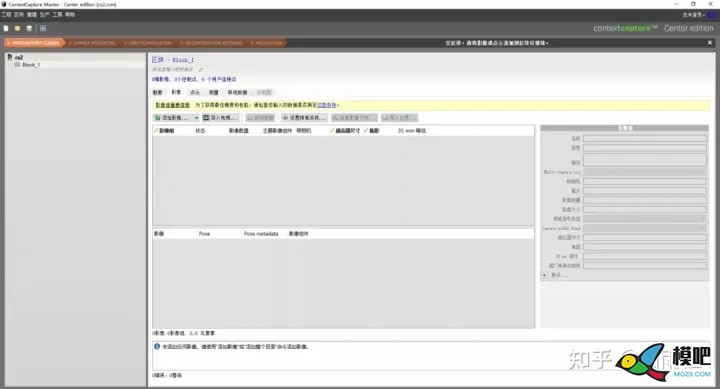Switch to the 测量 (Surveys) tab
720x389 pixels.
click(x=214, y=92)
